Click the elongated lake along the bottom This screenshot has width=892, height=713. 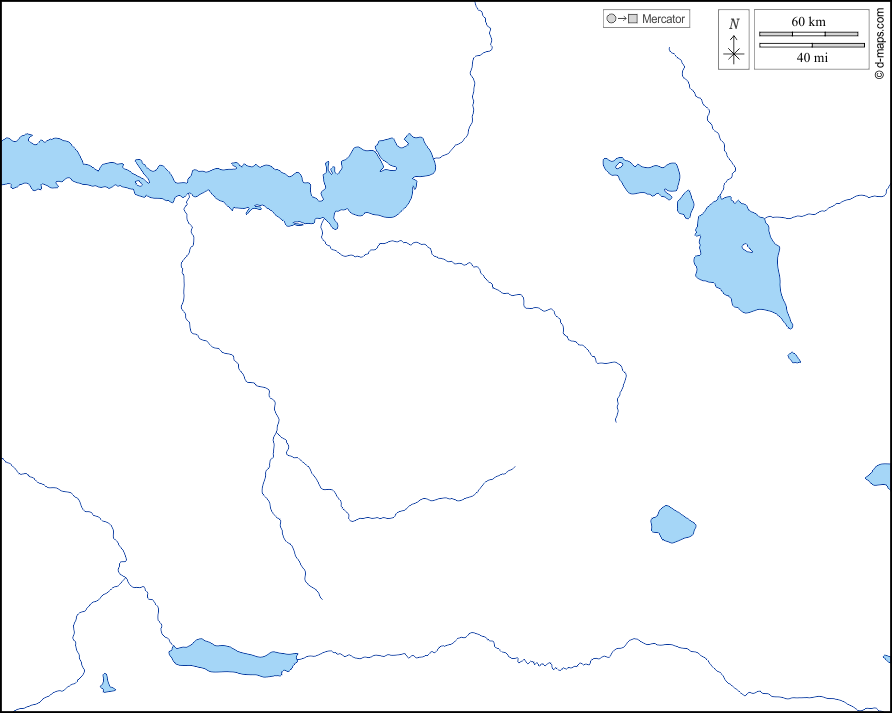pos(234,659)
